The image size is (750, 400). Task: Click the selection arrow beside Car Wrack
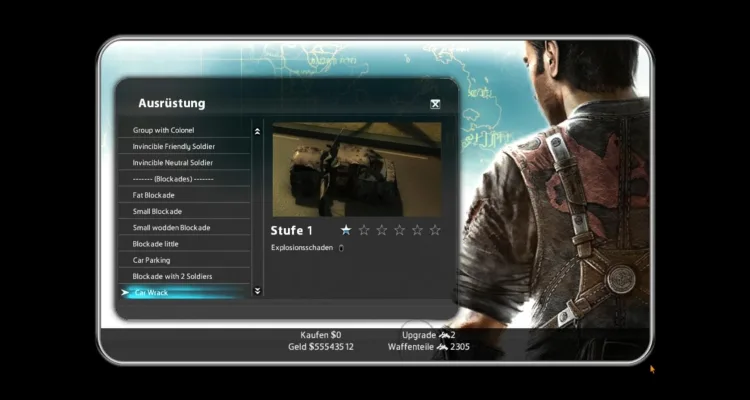pyautogui.click(x=125, y=292)
